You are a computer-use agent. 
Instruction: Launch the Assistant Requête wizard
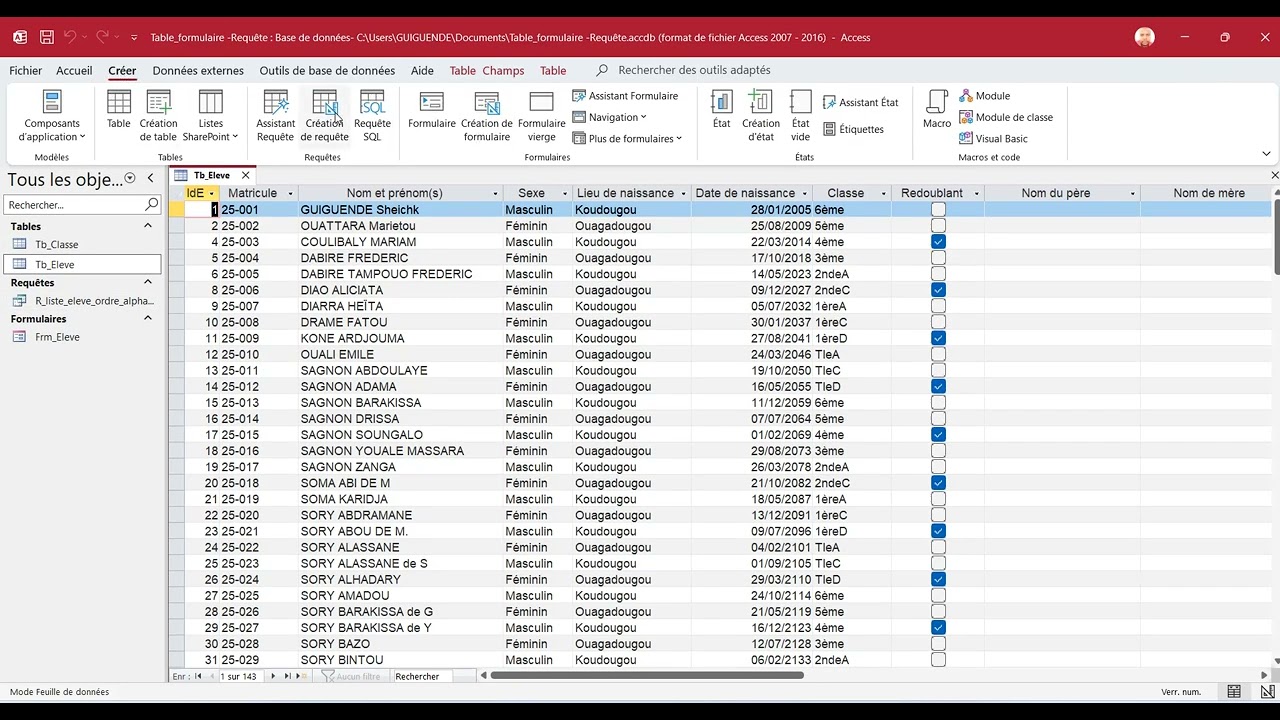[x=275, y=116]
